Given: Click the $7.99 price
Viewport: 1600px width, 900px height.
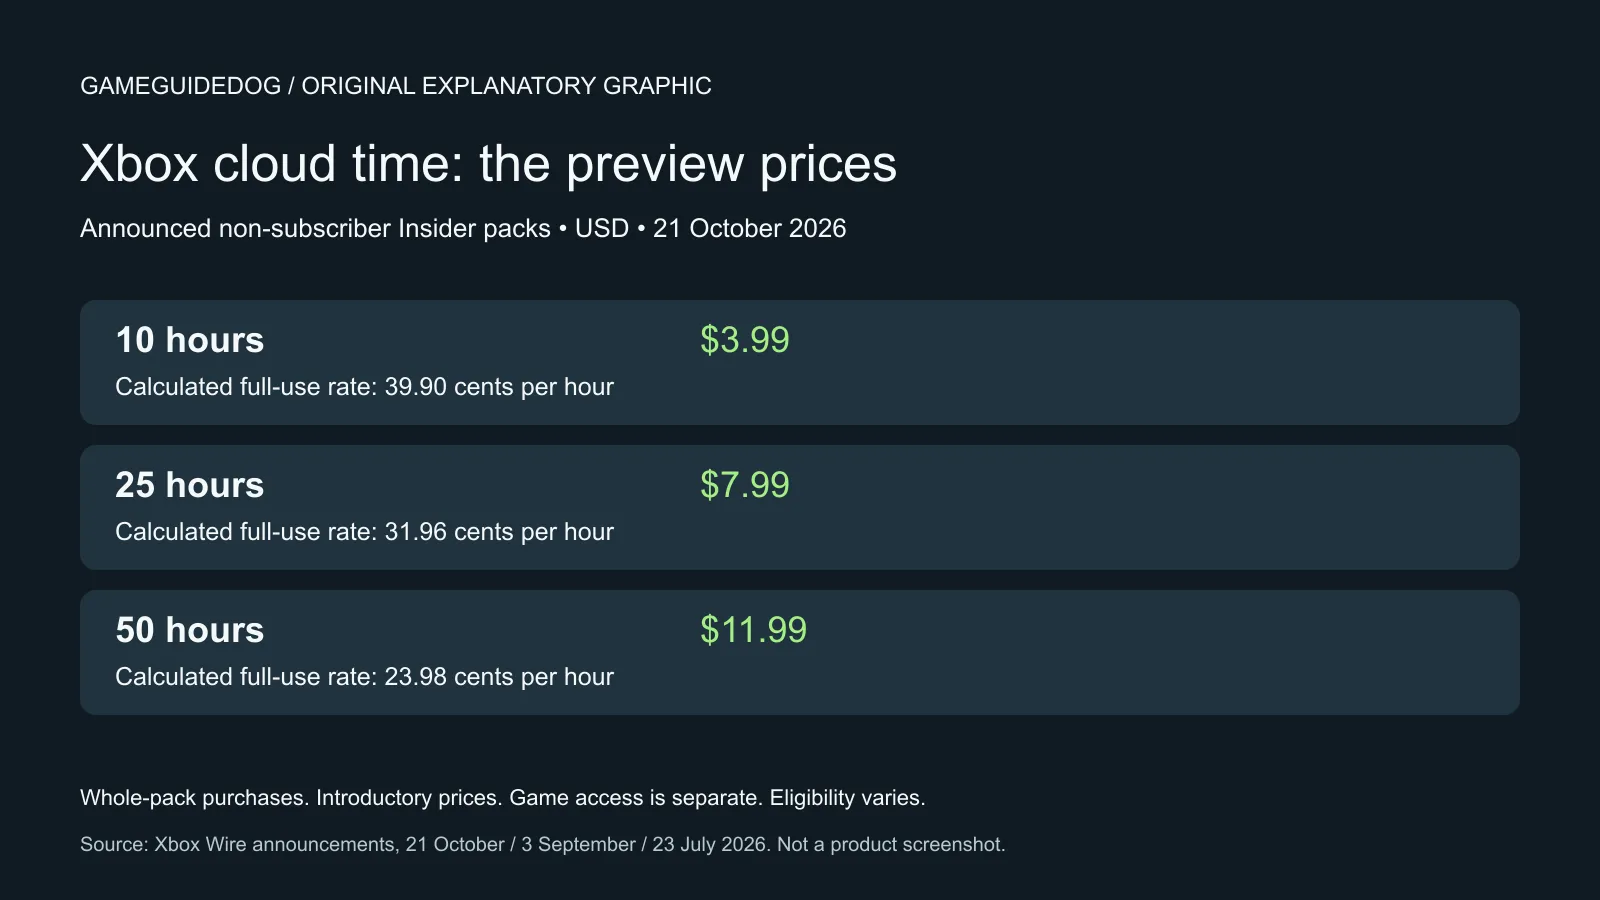Looking at the screenshot, I should [x=745, y=485].
